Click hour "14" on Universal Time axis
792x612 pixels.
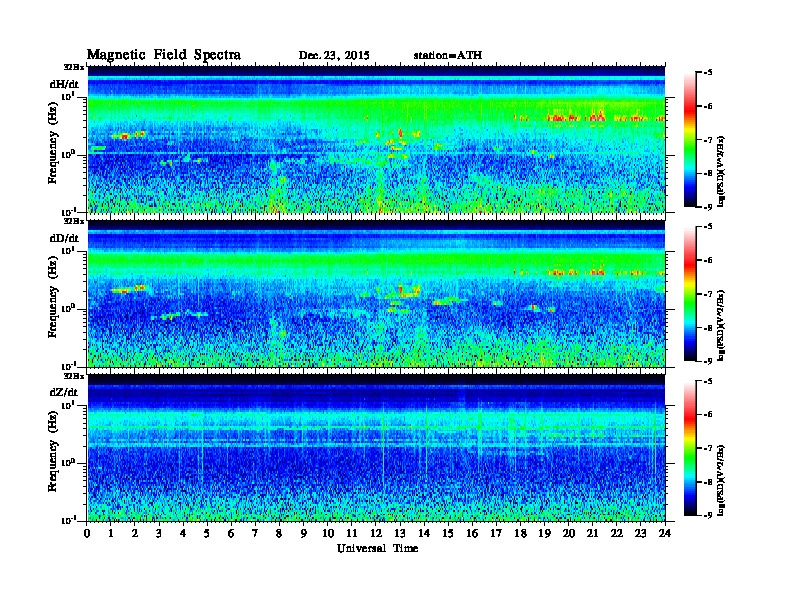click(424, 534)
